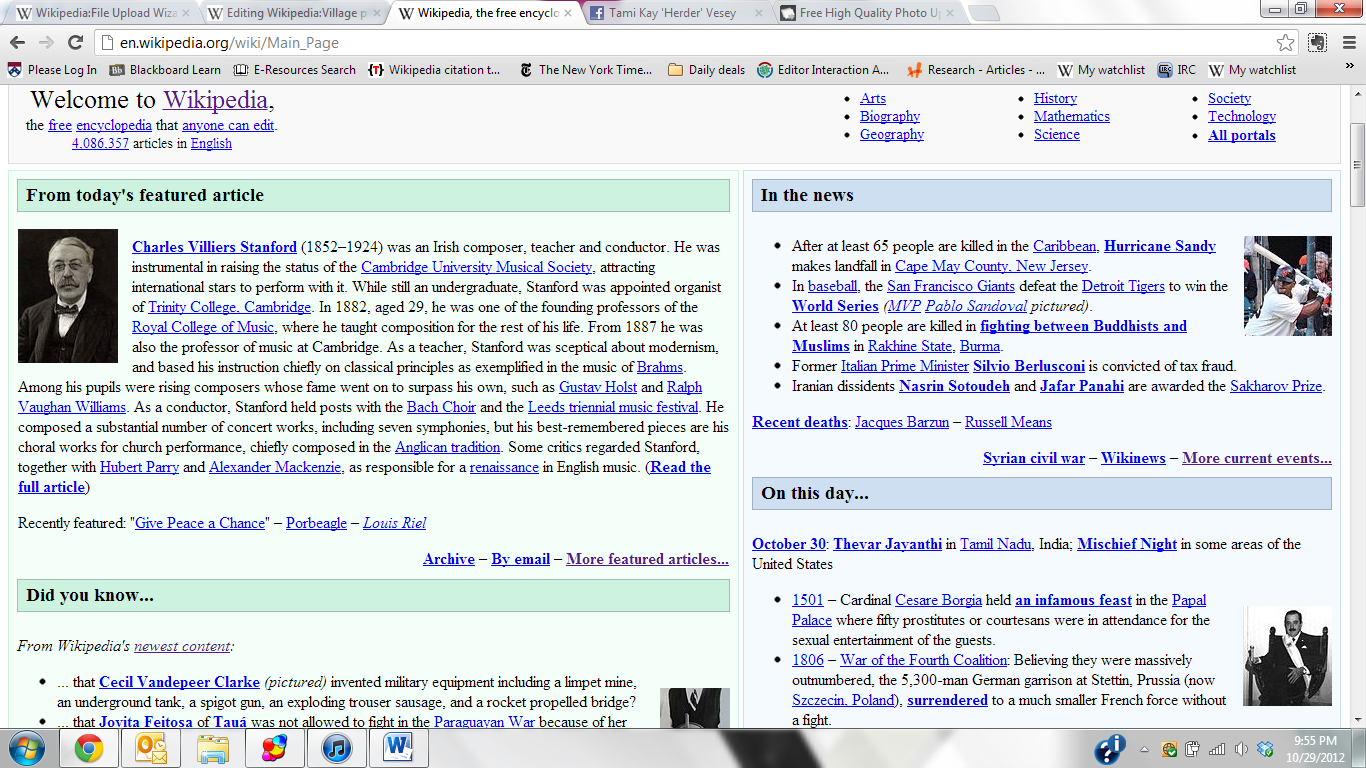Open the Chrome hamburger menu
The height and width of the screenshot is (768, 1366).
1346,42
